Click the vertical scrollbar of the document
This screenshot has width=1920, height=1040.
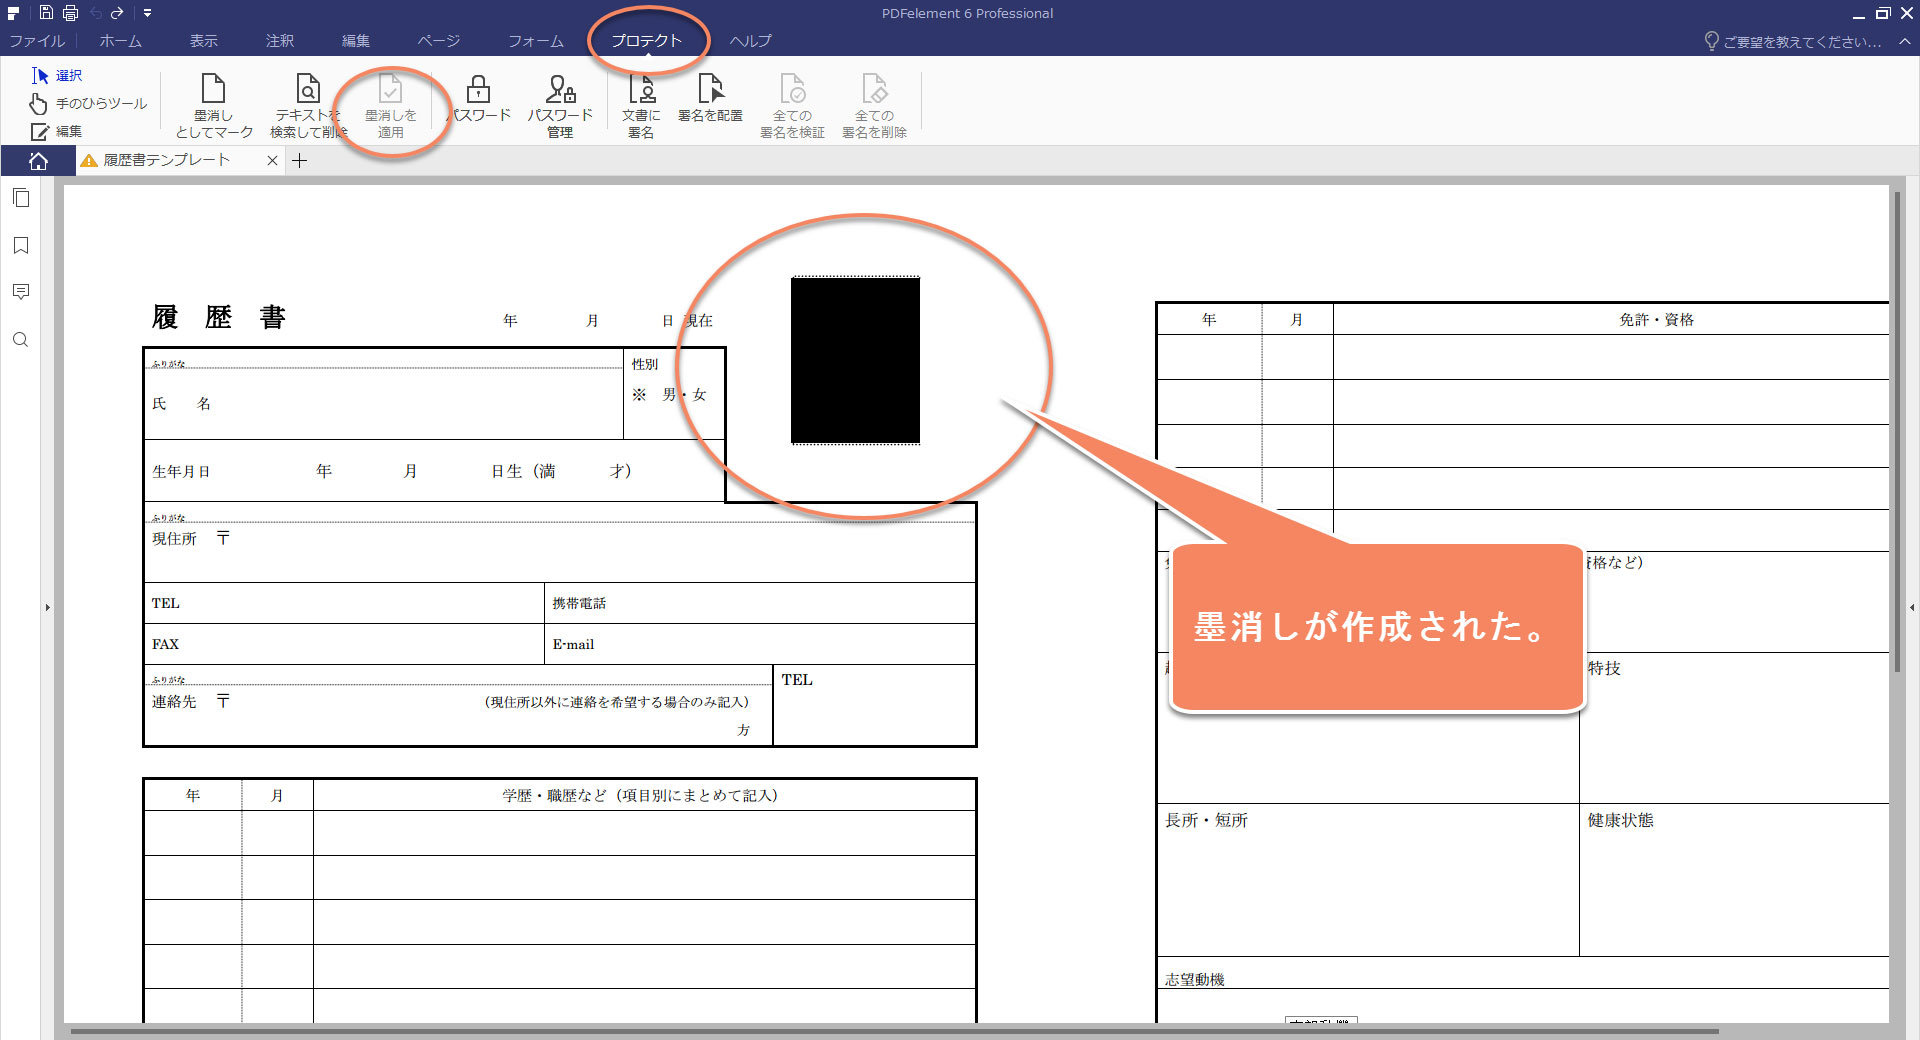(1897, 432)
